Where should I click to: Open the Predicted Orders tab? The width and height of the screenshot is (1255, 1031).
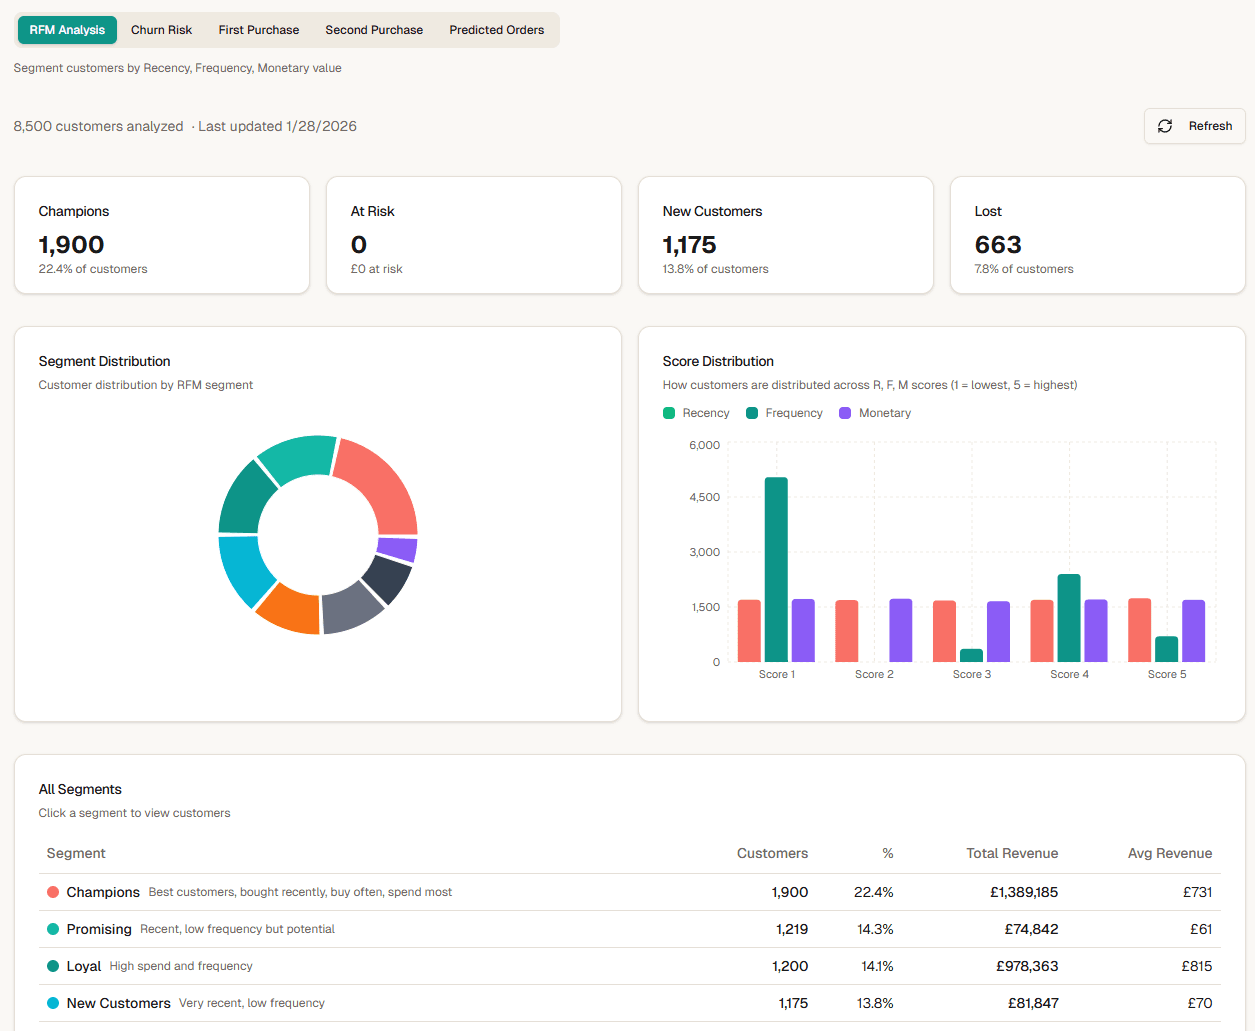[496, 30]
